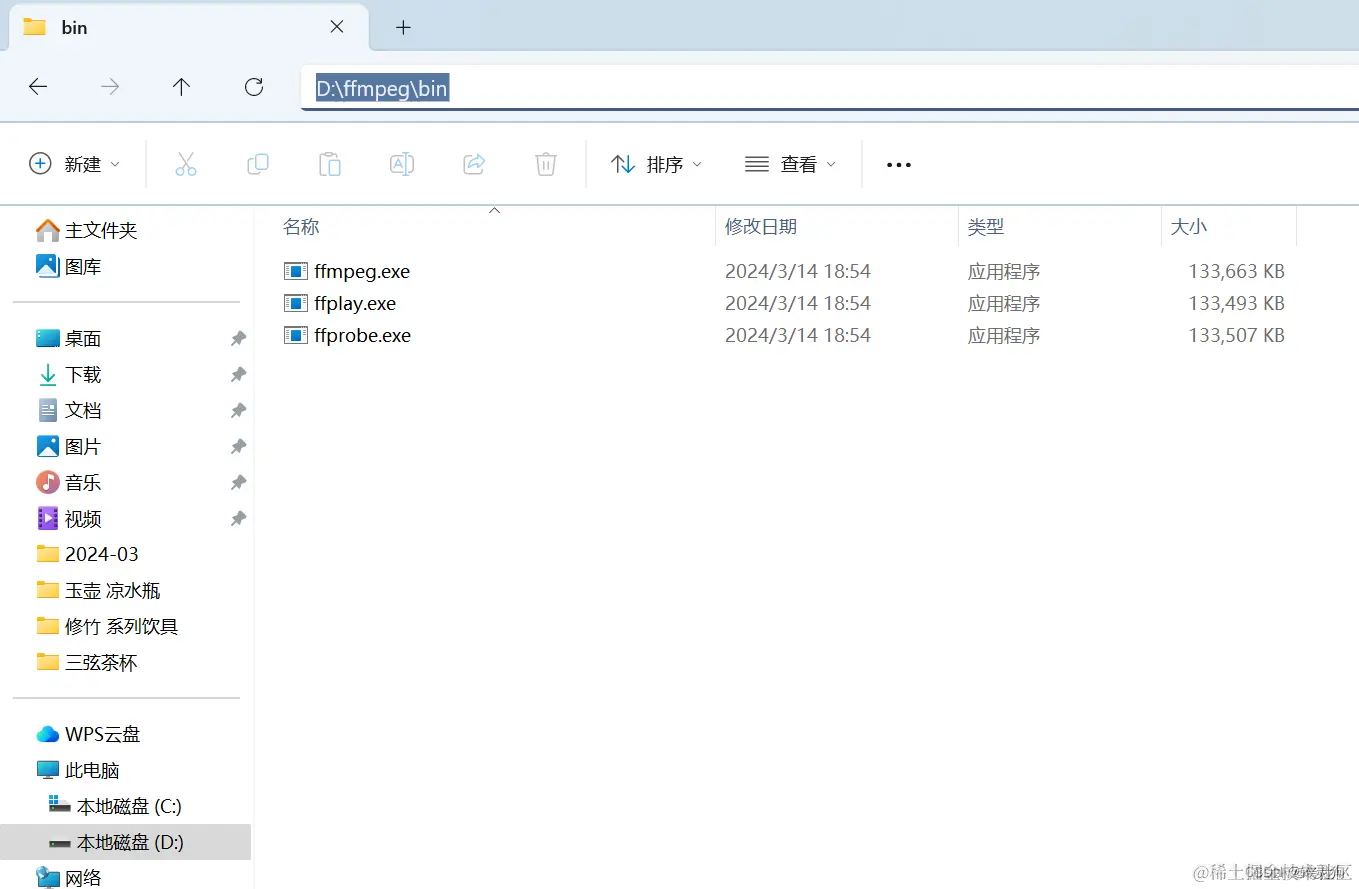Open 下载 in the sidebar
This screenshot has width=1359, height=889.
(69, 375)
